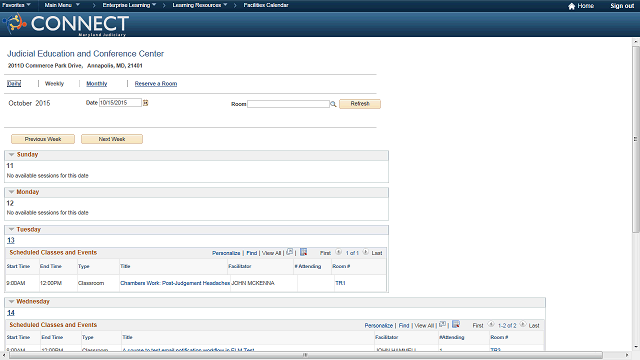Click Personalize in Tuesday grid
Screen dimensions: 640x360
tap(226, 253)
